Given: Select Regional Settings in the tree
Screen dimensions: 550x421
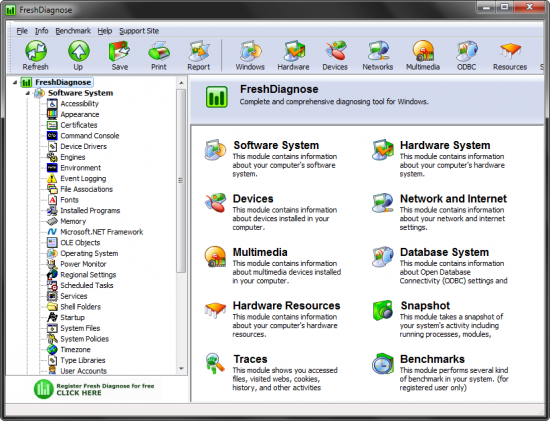Looking at the screenshot, I should coord(88,275).
